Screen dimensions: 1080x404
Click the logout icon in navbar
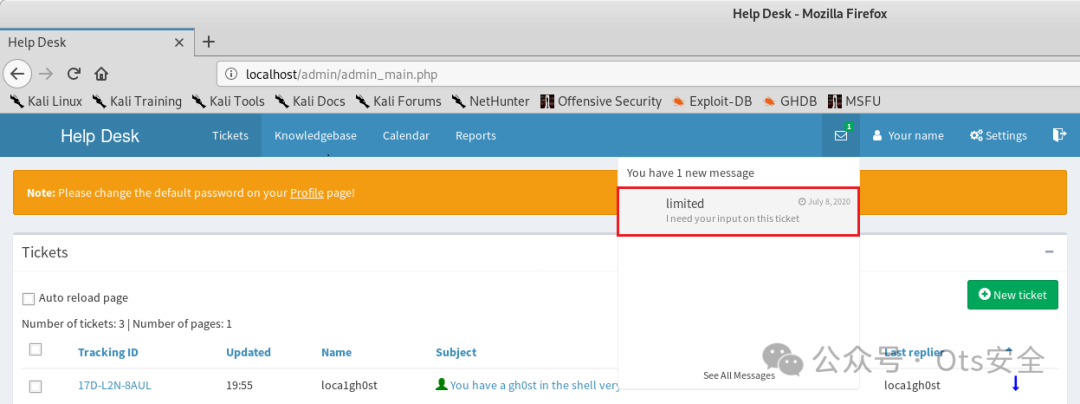1059,135
